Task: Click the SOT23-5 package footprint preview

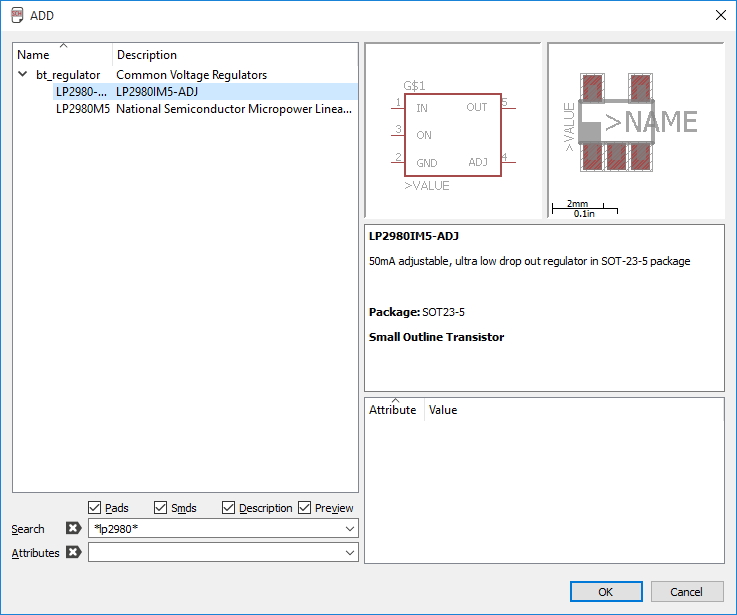Action: tap(636, 131)
